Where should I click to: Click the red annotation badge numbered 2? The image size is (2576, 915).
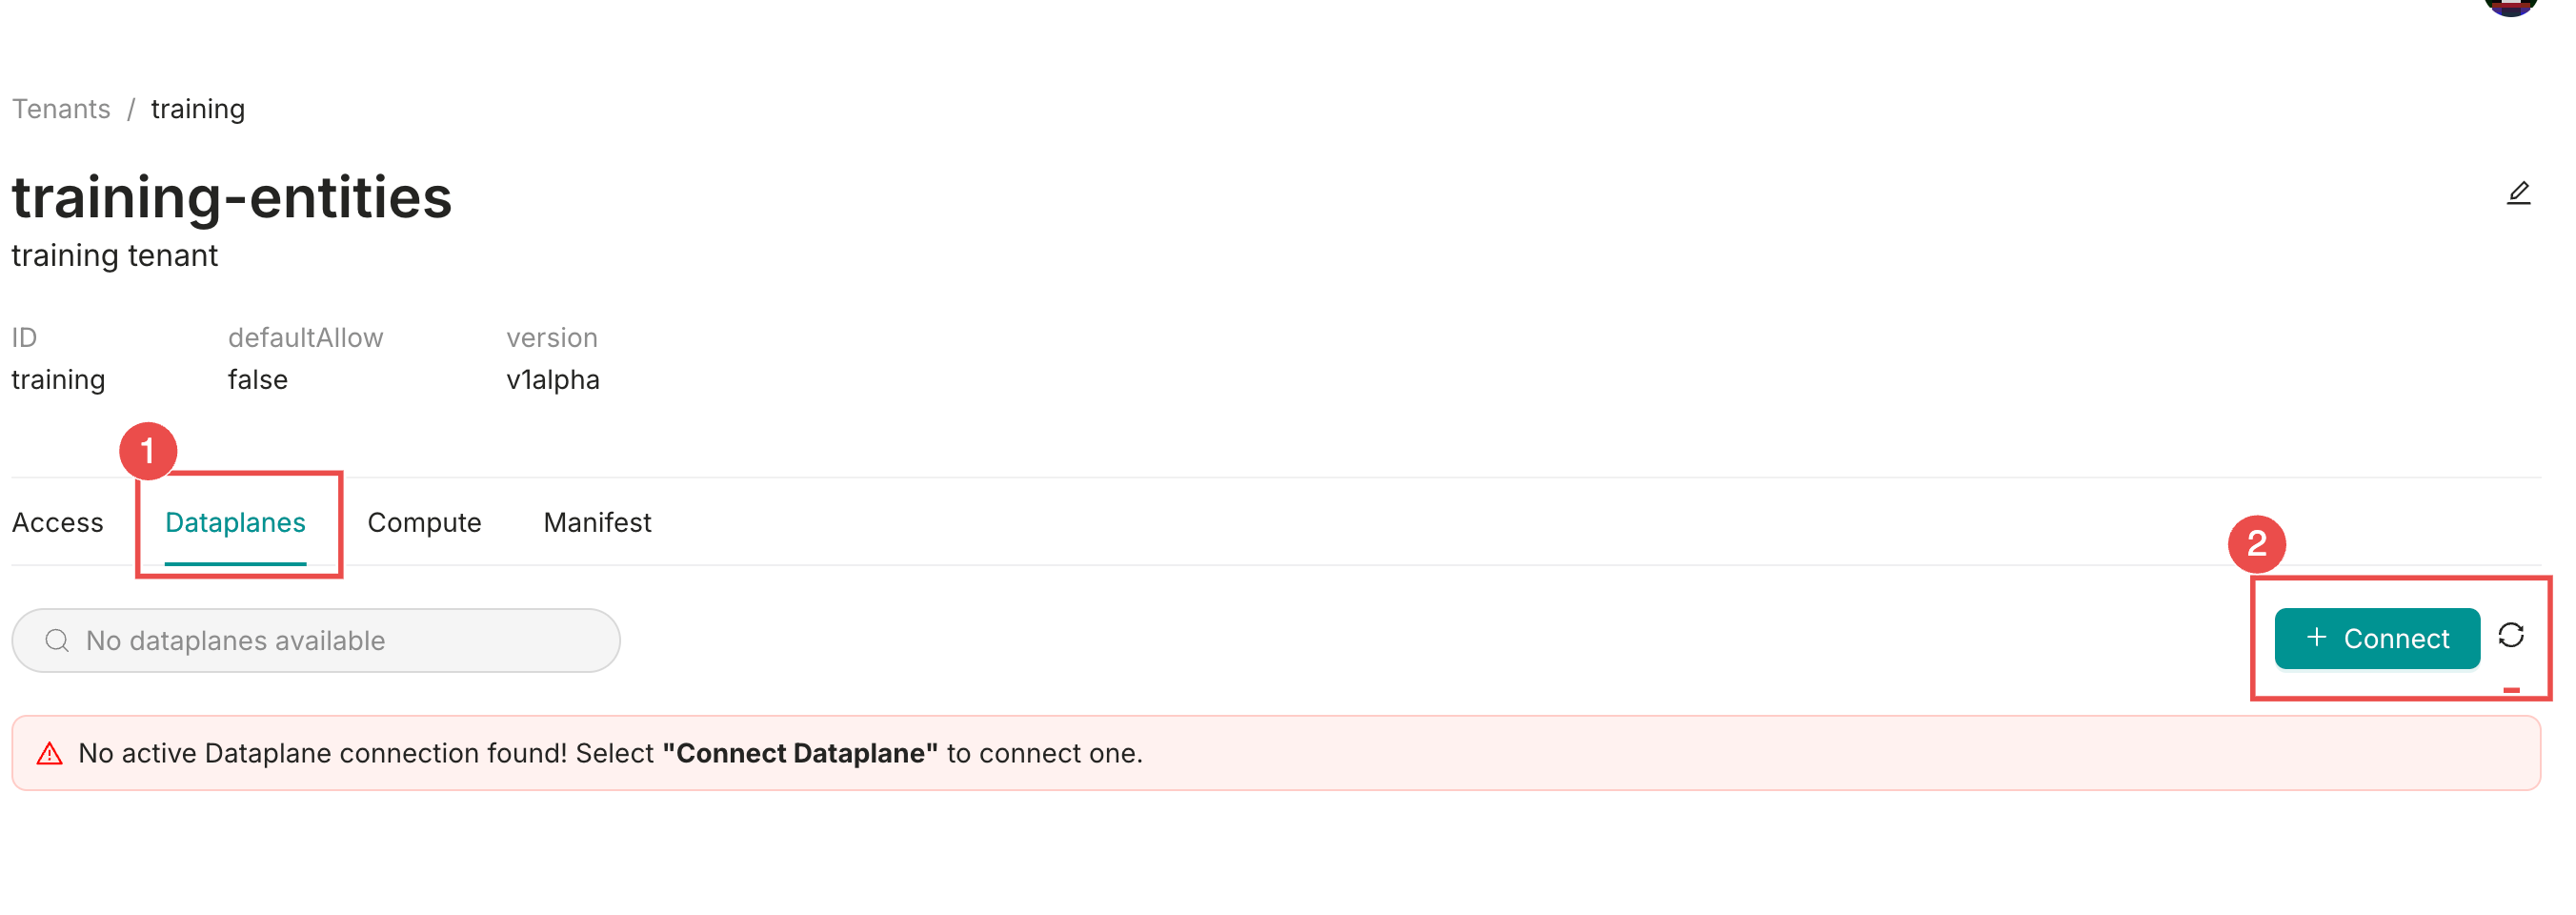[2256, 544]
